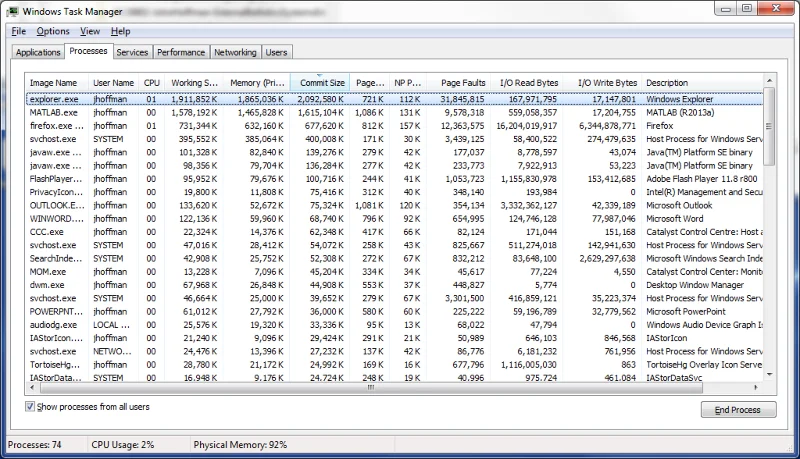Sort by NP Pool column header
800x459 pixels.
coord(408,83)
